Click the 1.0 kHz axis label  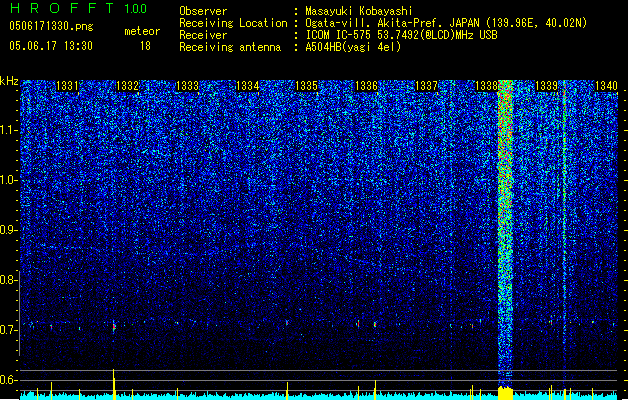[8, 180]
